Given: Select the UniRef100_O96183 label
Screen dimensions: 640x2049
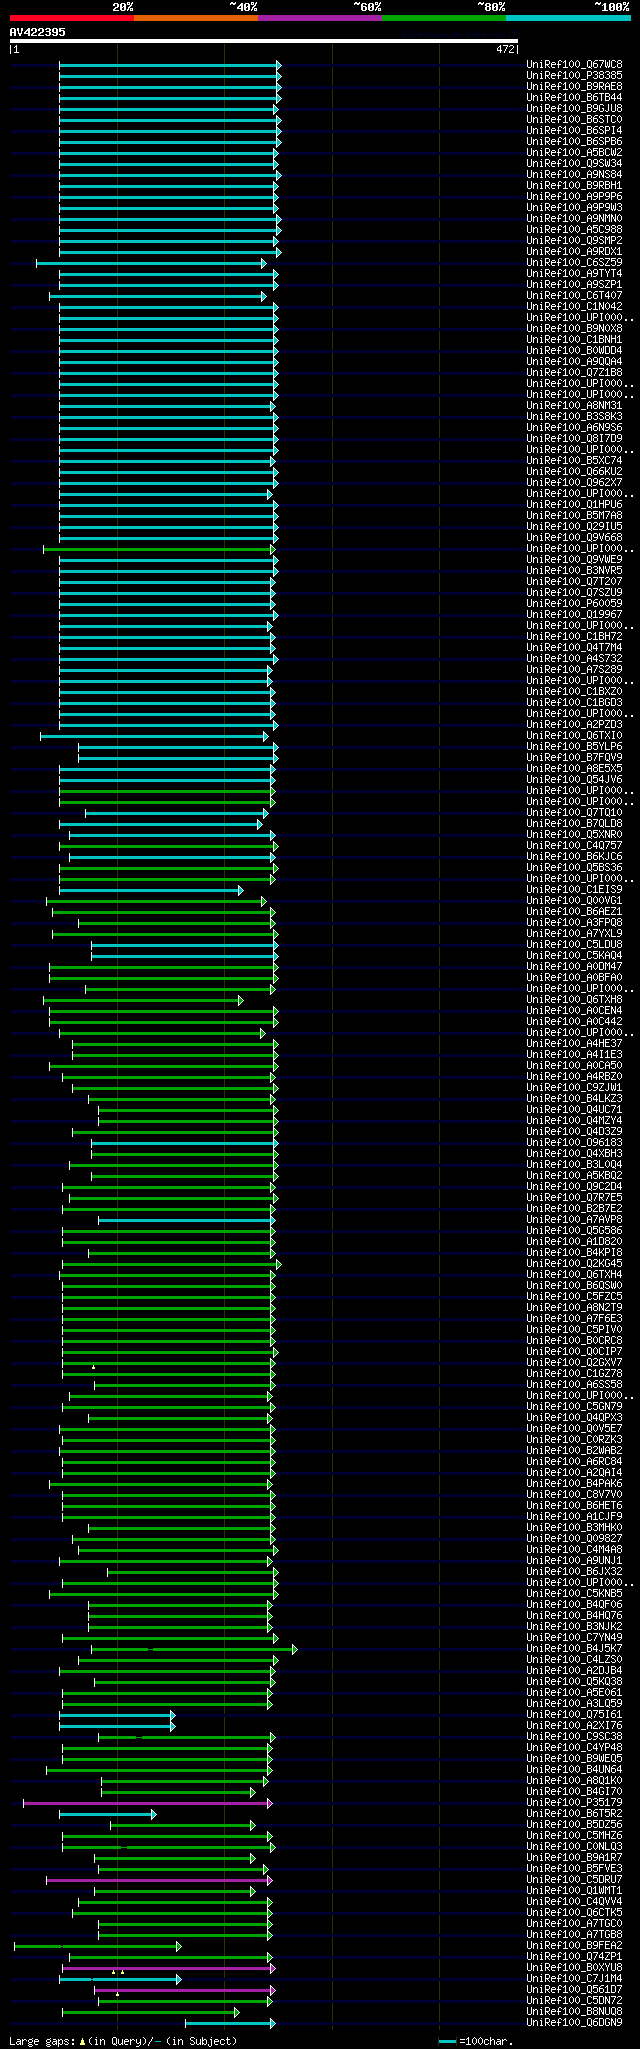Looking at the screenshot, I should pyautogui.click(x=574, y=1143).
